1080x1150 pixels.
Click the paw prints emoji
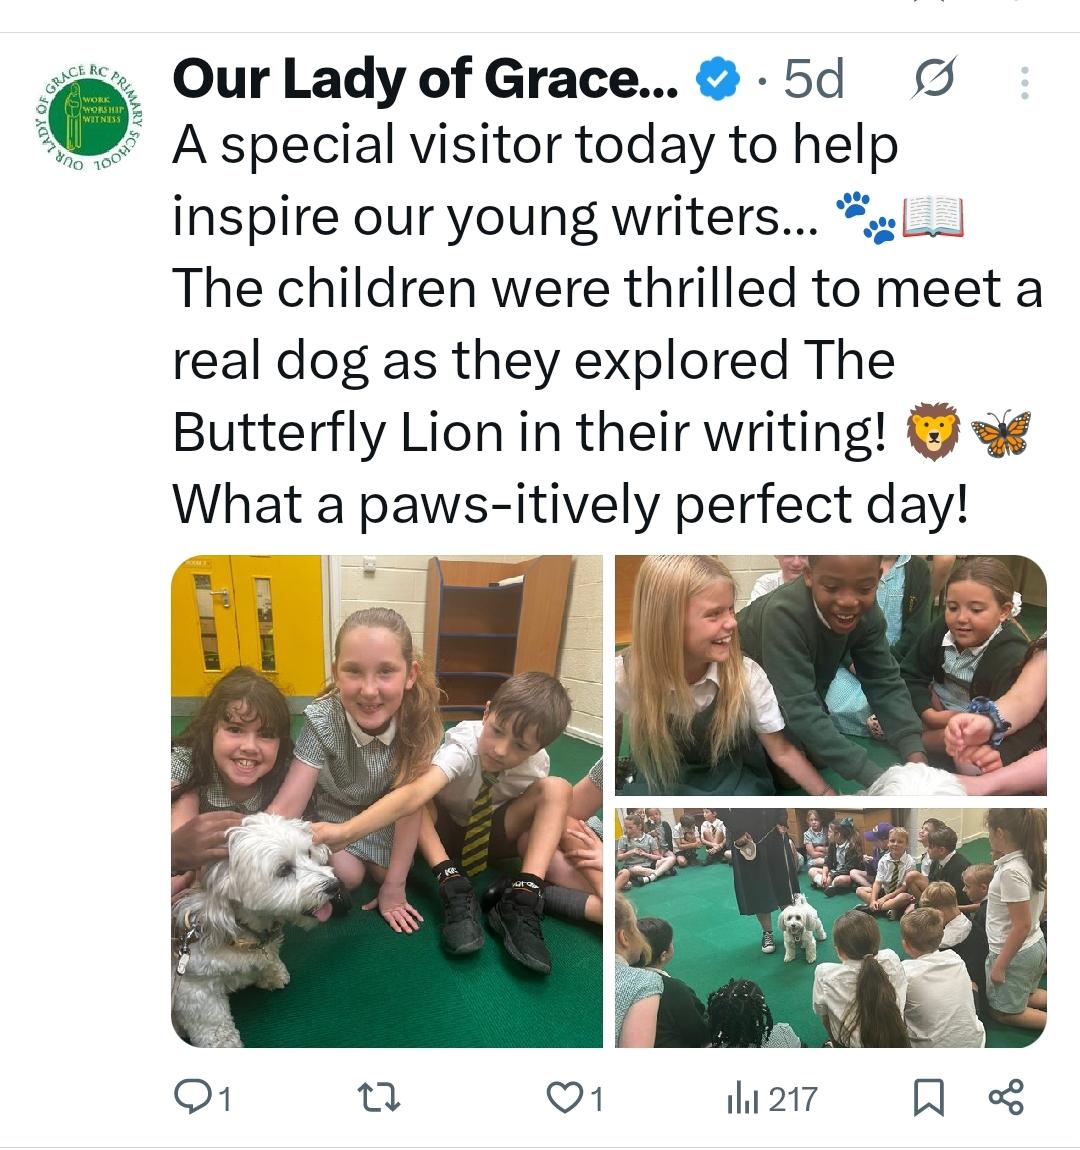click(866, 217)
